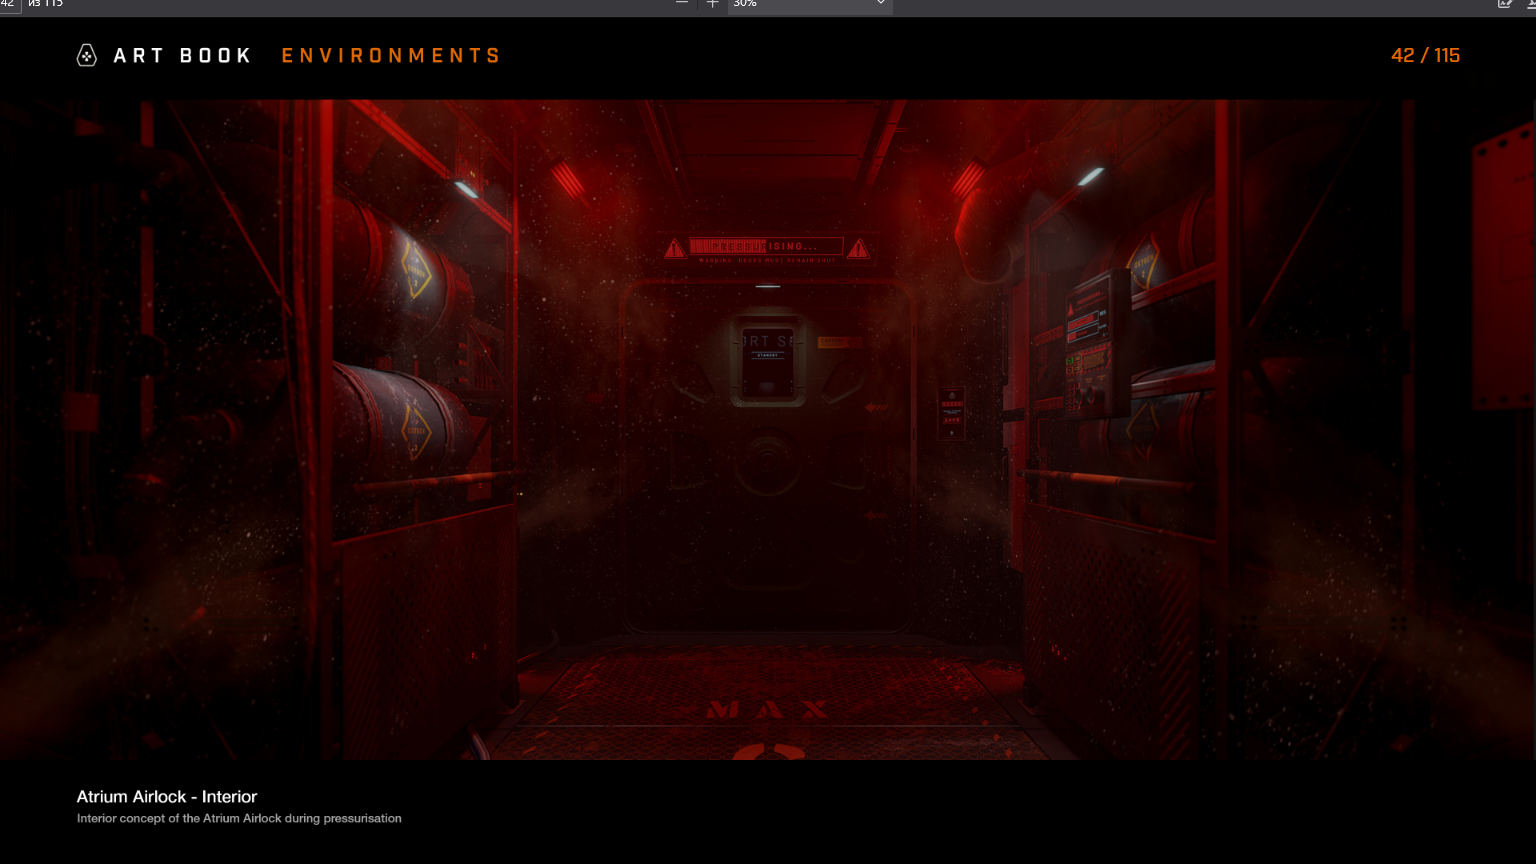Viewport: 1536px width, 864px height.
Task: Click the zoom in plus button
Action: pos(712,4)
